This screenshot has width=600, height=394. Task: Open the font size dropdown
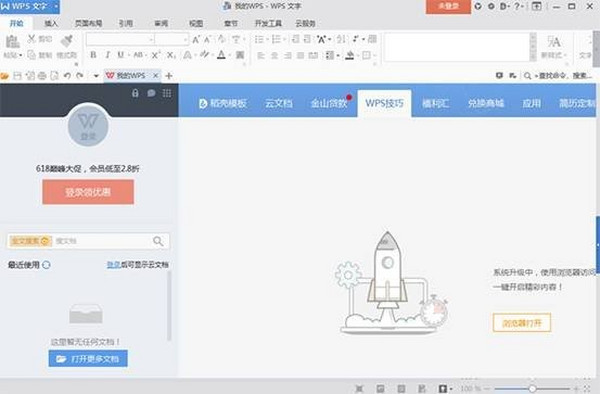click(186, 39)
